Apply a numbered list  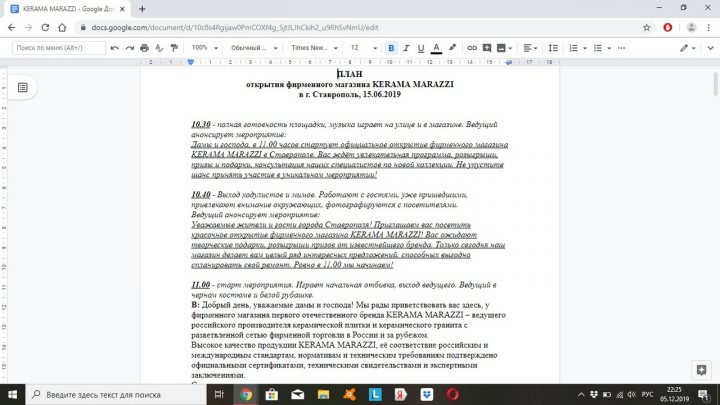point(573,48)
